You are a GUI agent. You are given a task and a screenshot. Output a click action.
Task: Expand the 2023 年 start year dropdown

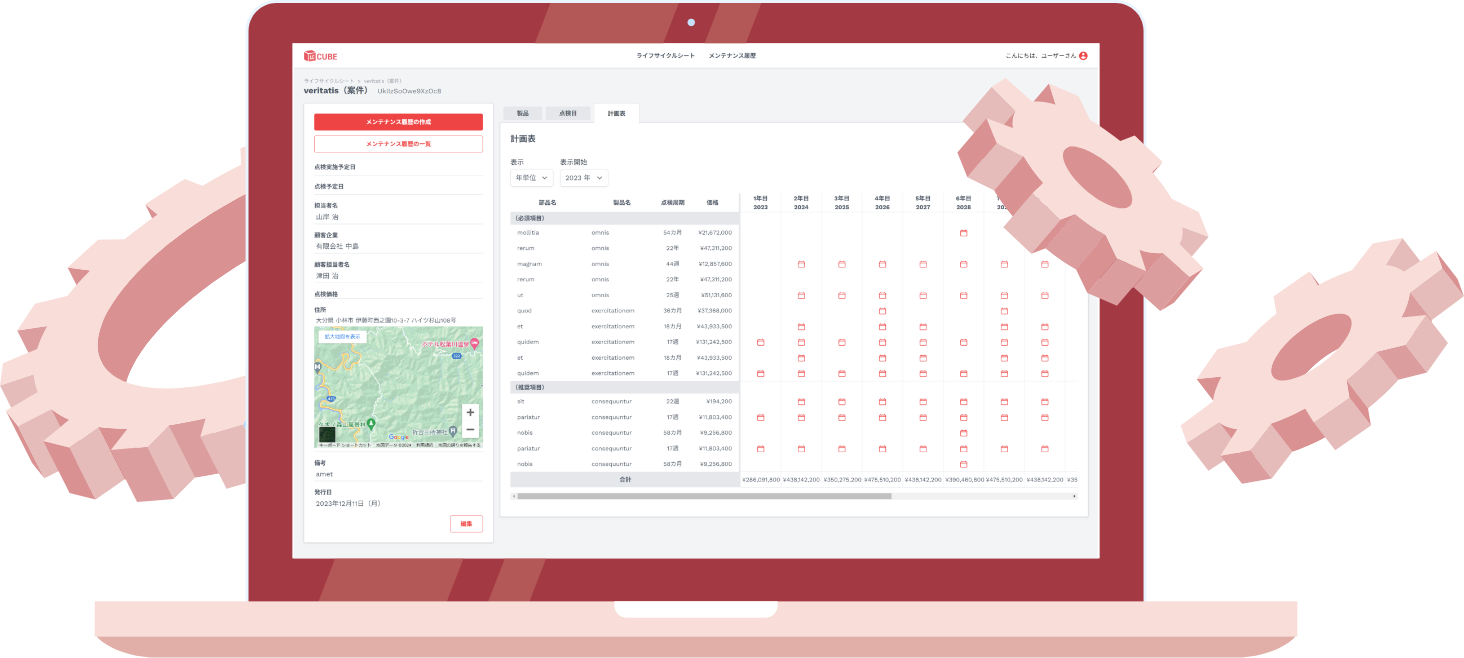[584, 177]
